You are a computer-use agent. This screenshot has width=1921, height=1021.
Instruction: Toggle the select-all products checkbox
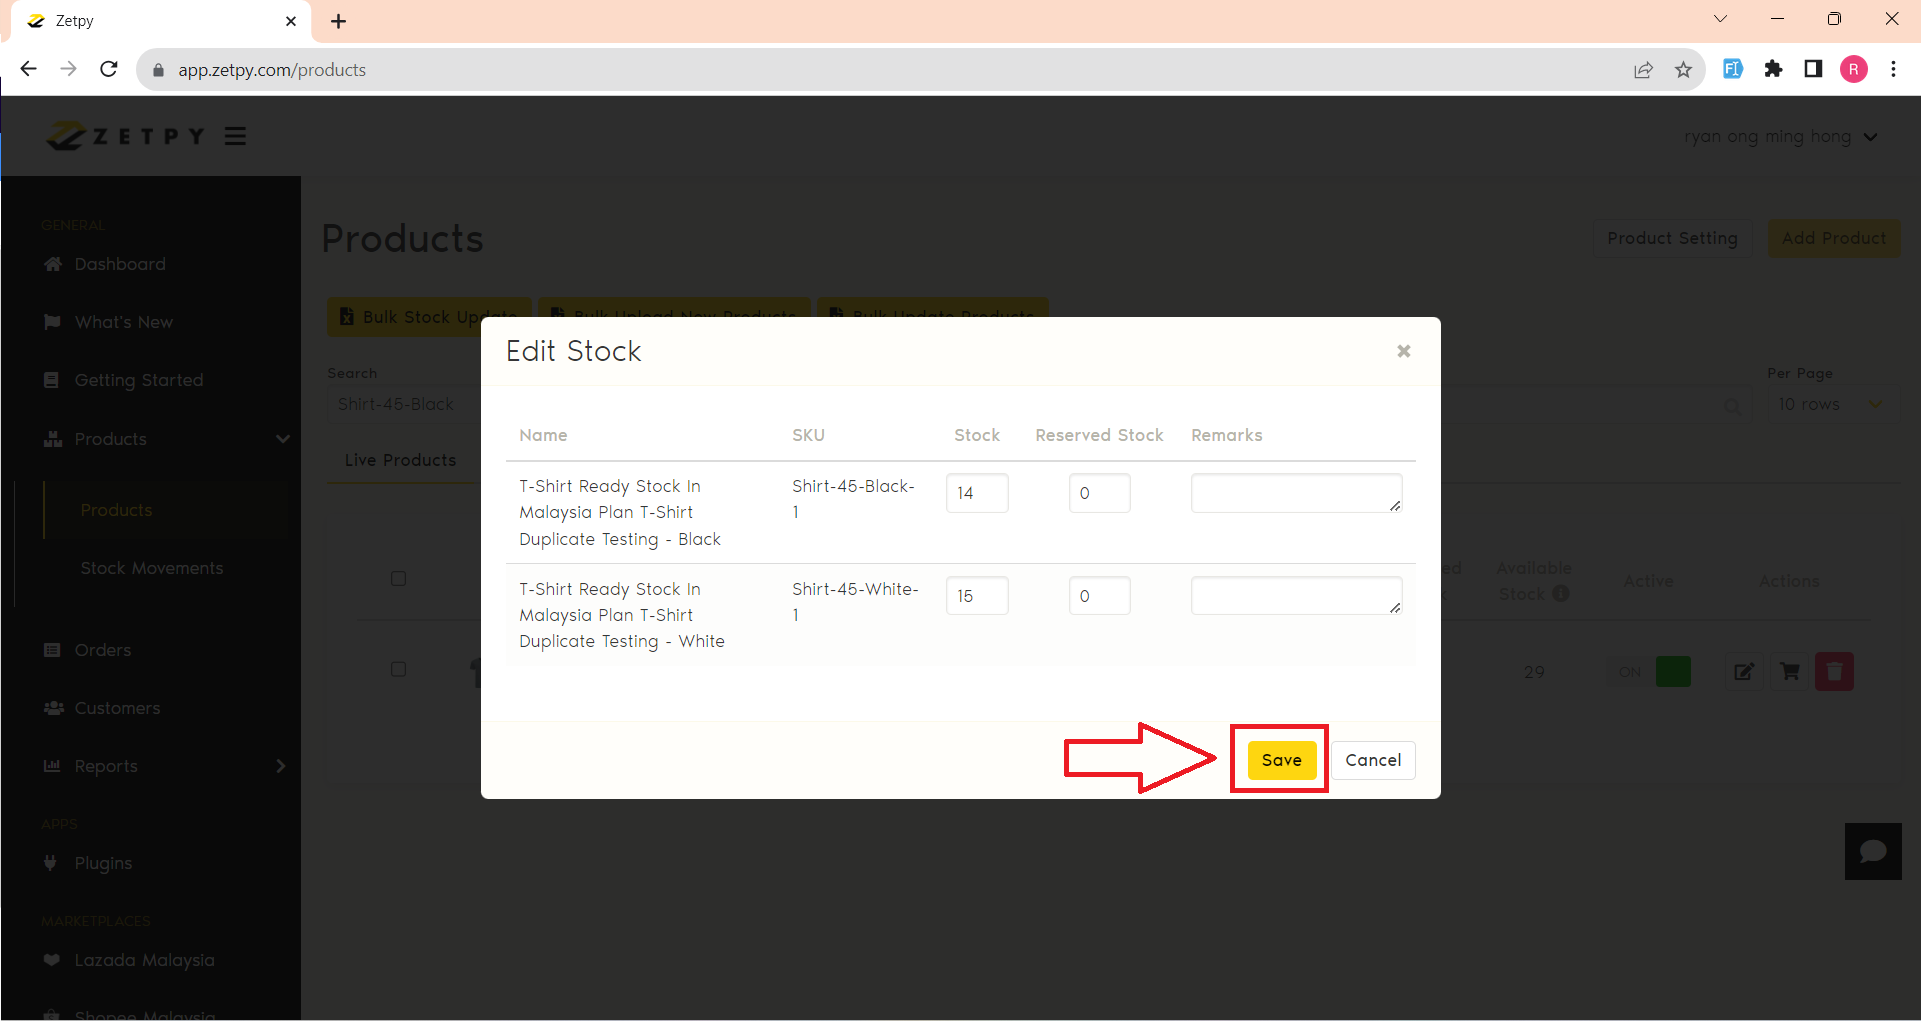point(398,578)
